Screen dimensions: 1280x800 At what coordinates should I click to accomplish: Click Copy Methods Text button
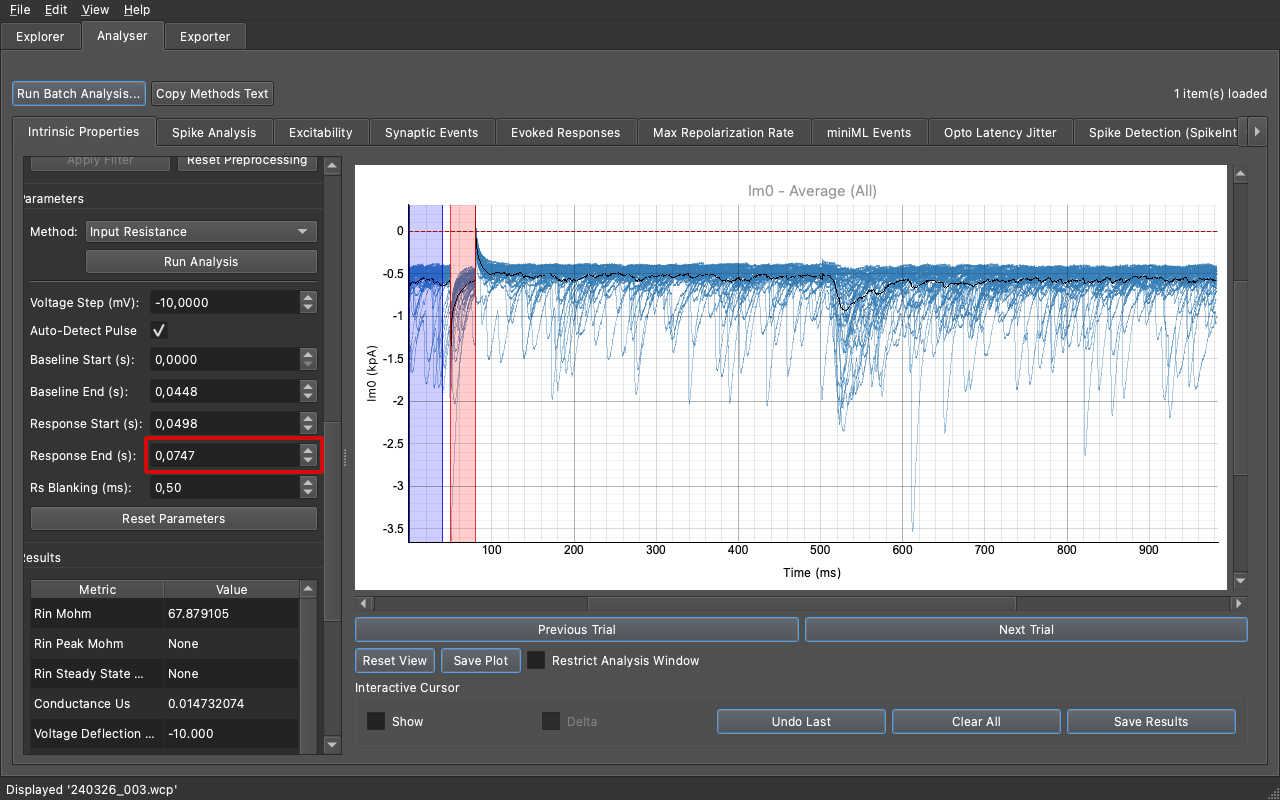click(212, 94)
